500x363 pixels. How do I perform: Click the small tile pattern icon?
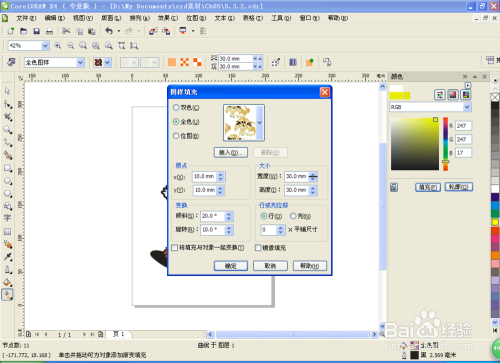172,62
